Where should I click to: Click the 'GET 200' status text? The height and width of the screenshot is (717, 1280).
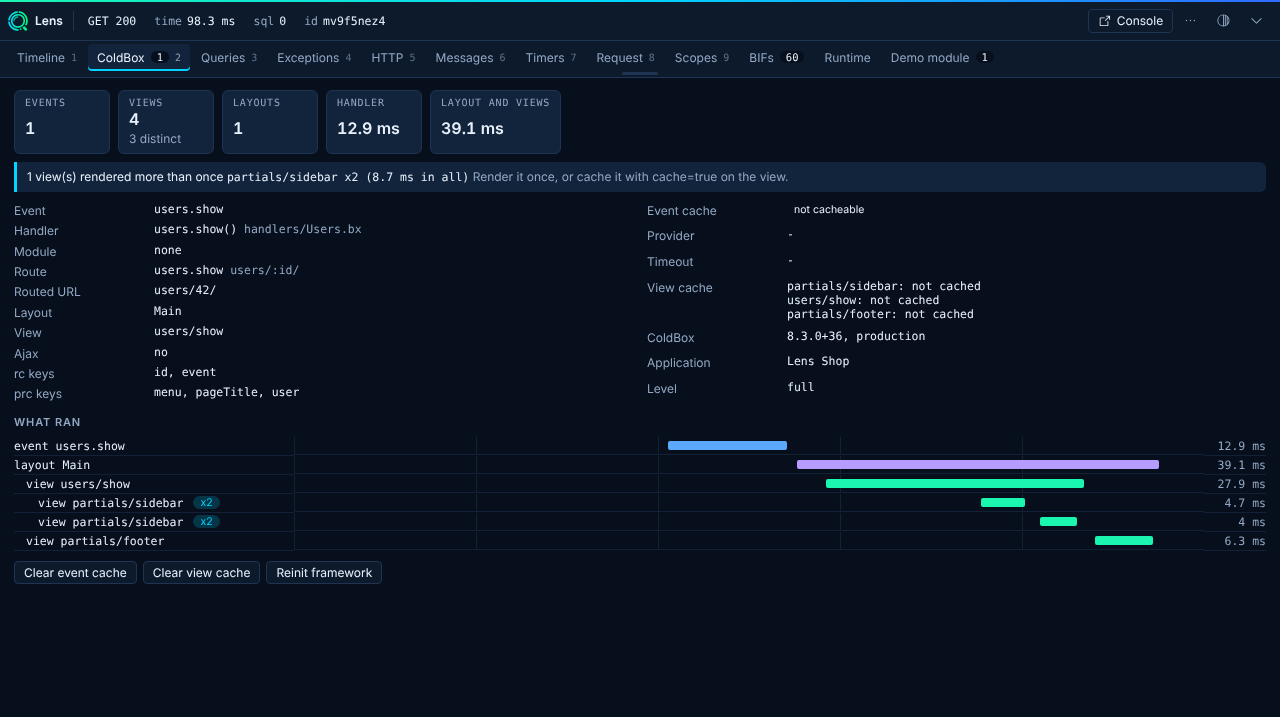point(112,21)
